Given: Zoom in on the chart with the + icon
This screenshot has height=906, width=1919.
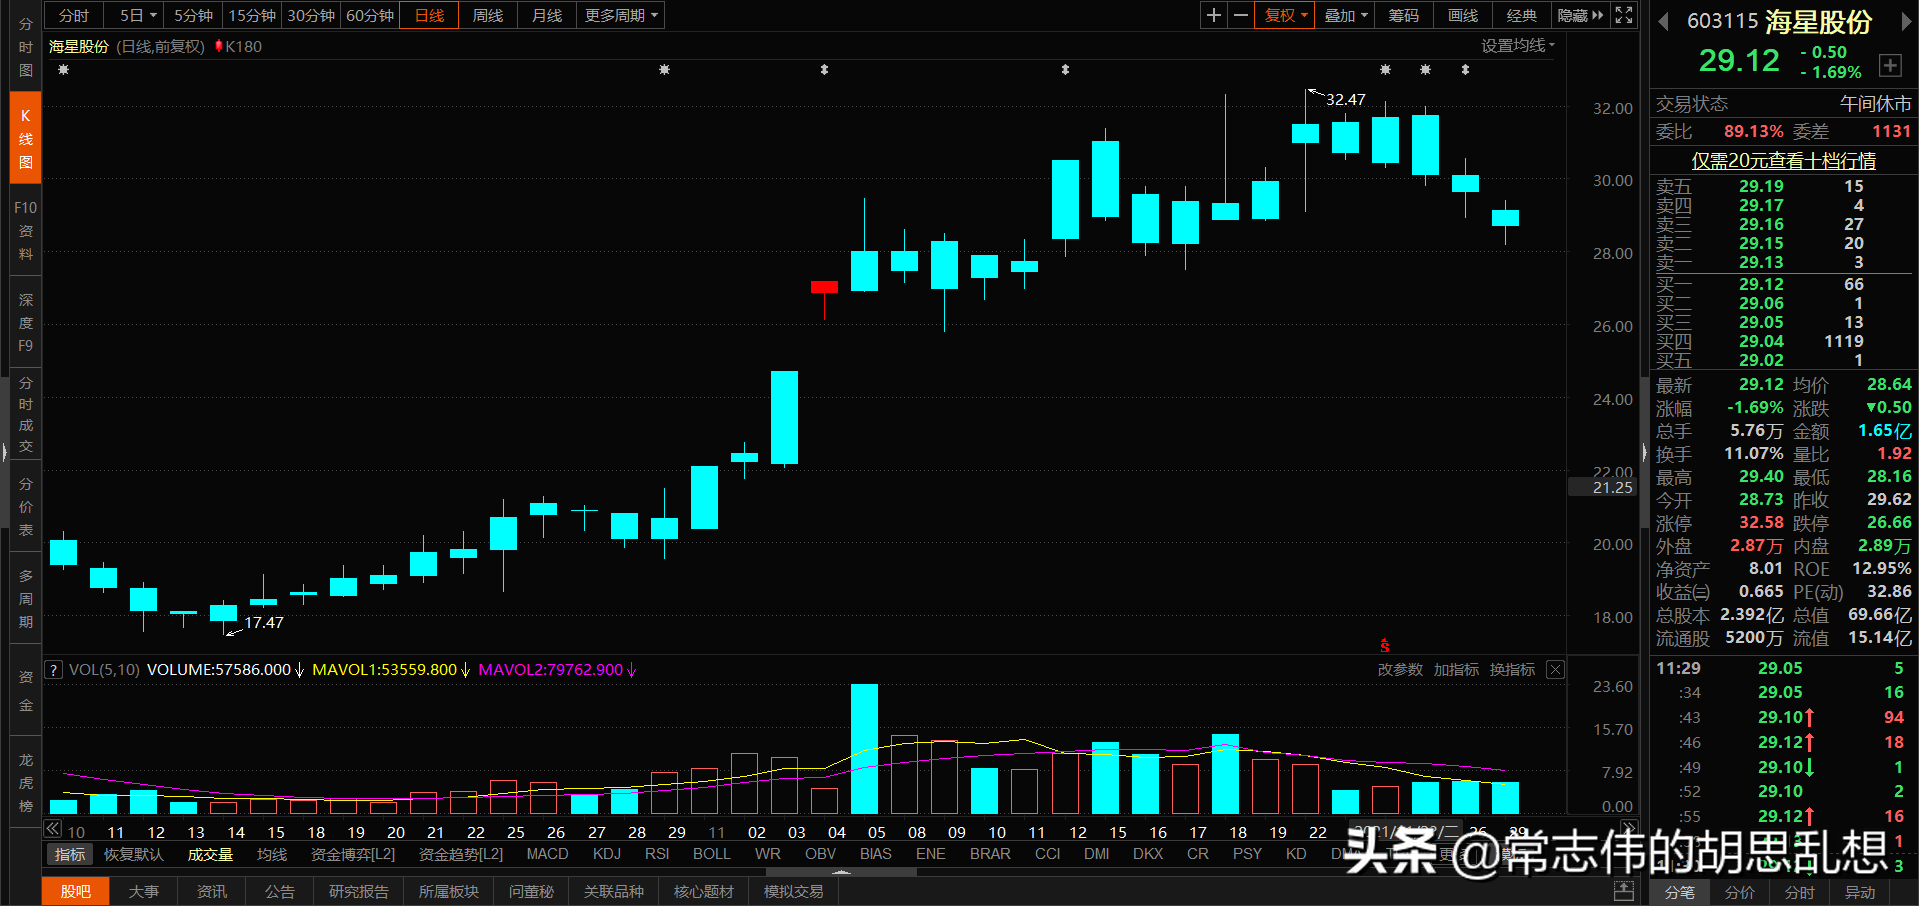Looking at the screenshot, I should (1213, 15).
